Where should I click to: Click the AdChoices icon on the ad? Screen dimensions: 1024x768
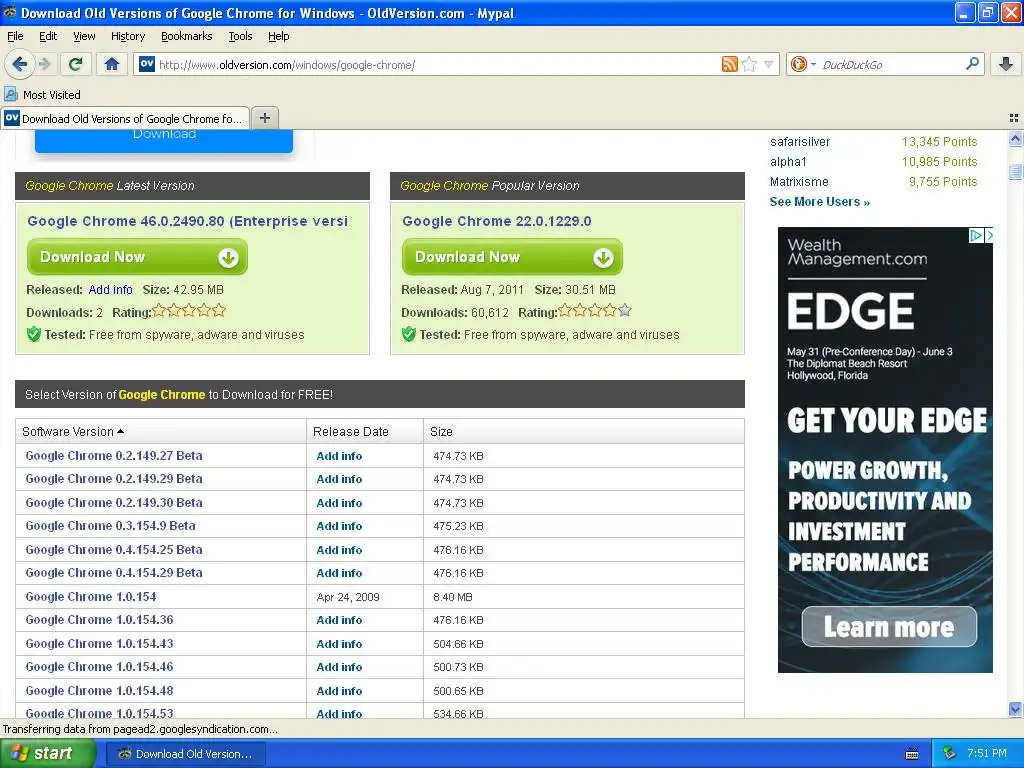coord(976,235)
